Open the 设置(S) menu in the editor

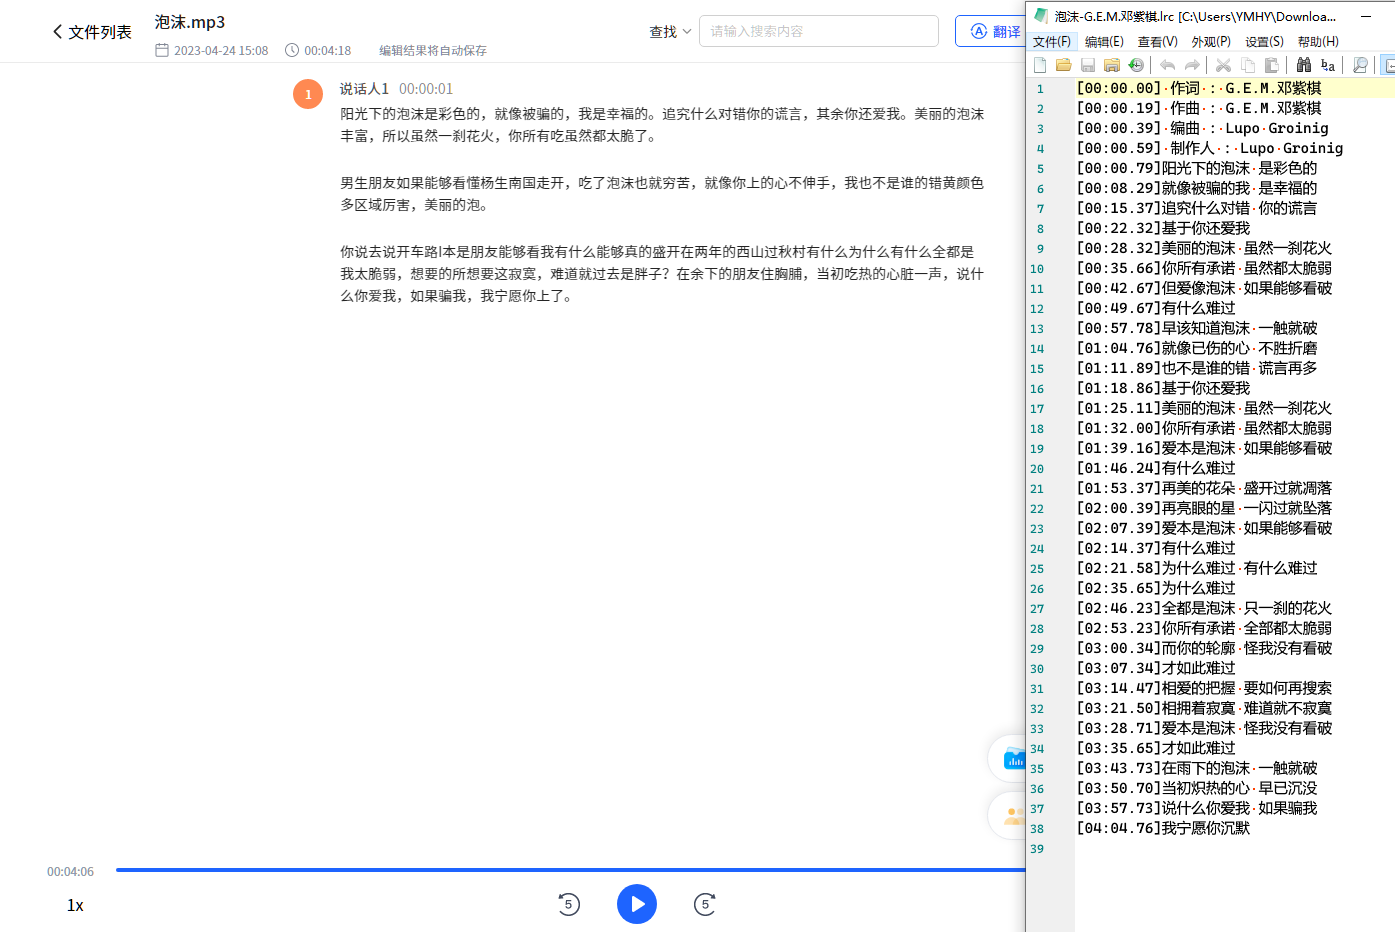coord(1264,42)
